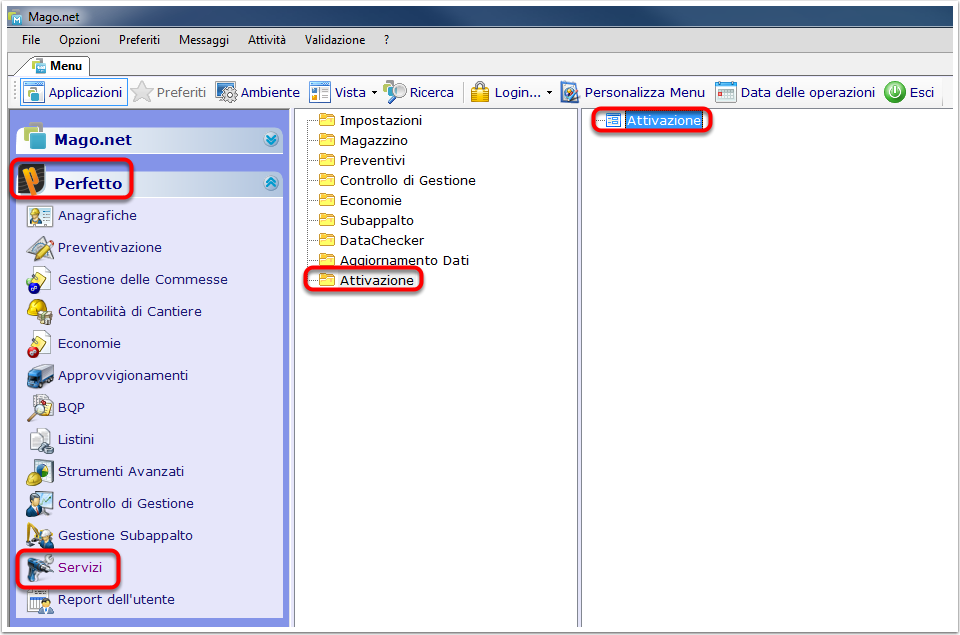Click the Mago.net application logo icon

pyautogui.click(x=34, y=137)
